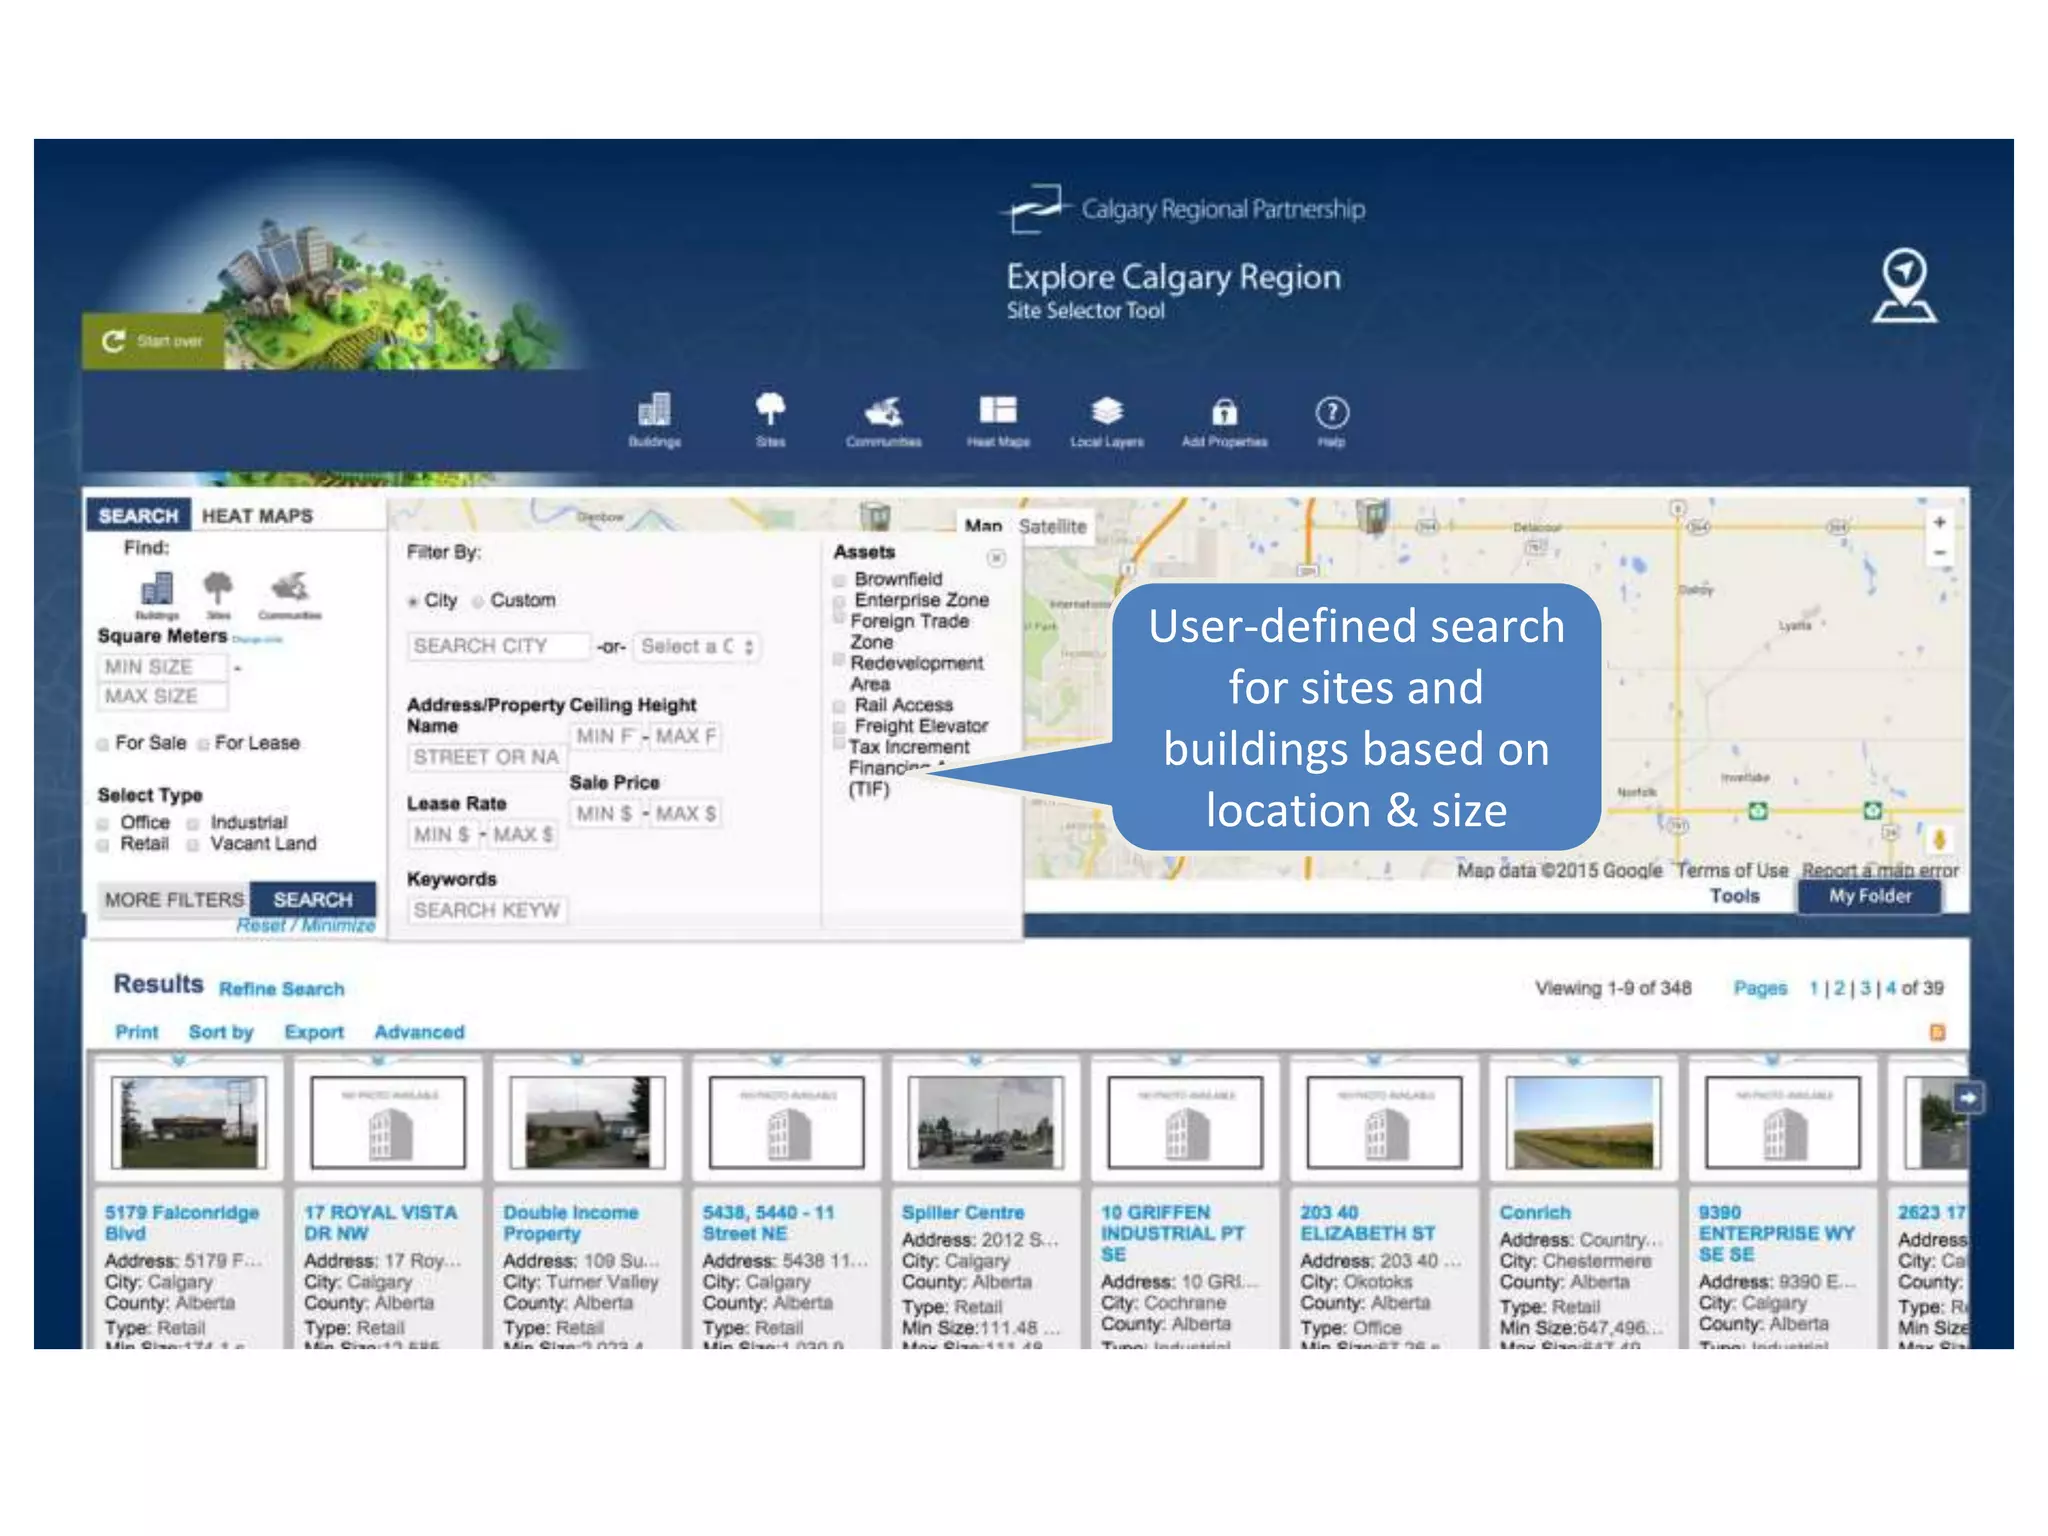Click the Print link
The image size is (2048, 1536).
(x=137, y=1032)
